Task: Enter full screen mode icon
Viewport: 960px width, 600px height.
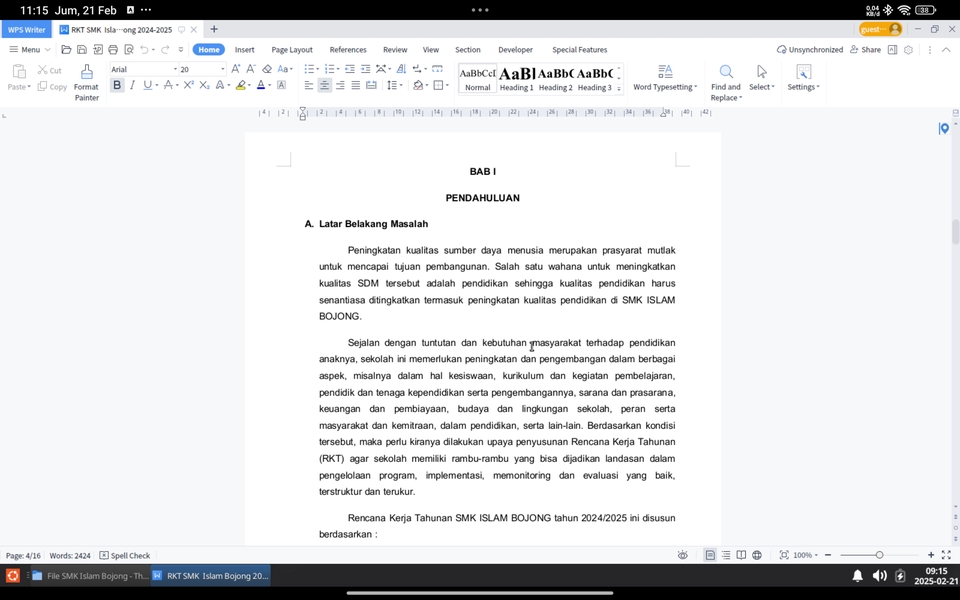Action: 947,555
